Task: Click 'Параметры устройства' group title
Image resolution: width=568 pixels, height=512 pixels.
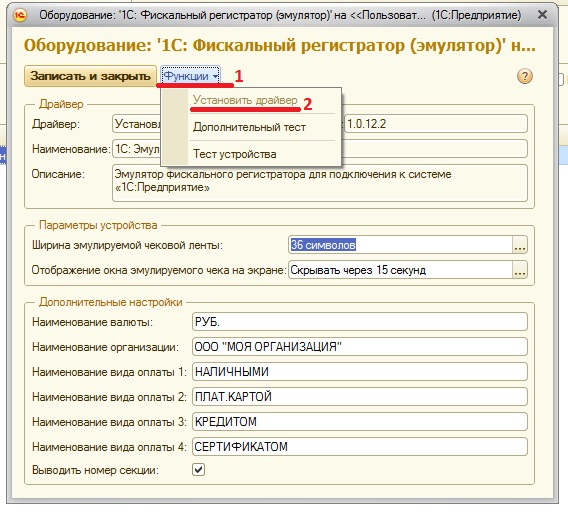Action: (x=98, y=225)
